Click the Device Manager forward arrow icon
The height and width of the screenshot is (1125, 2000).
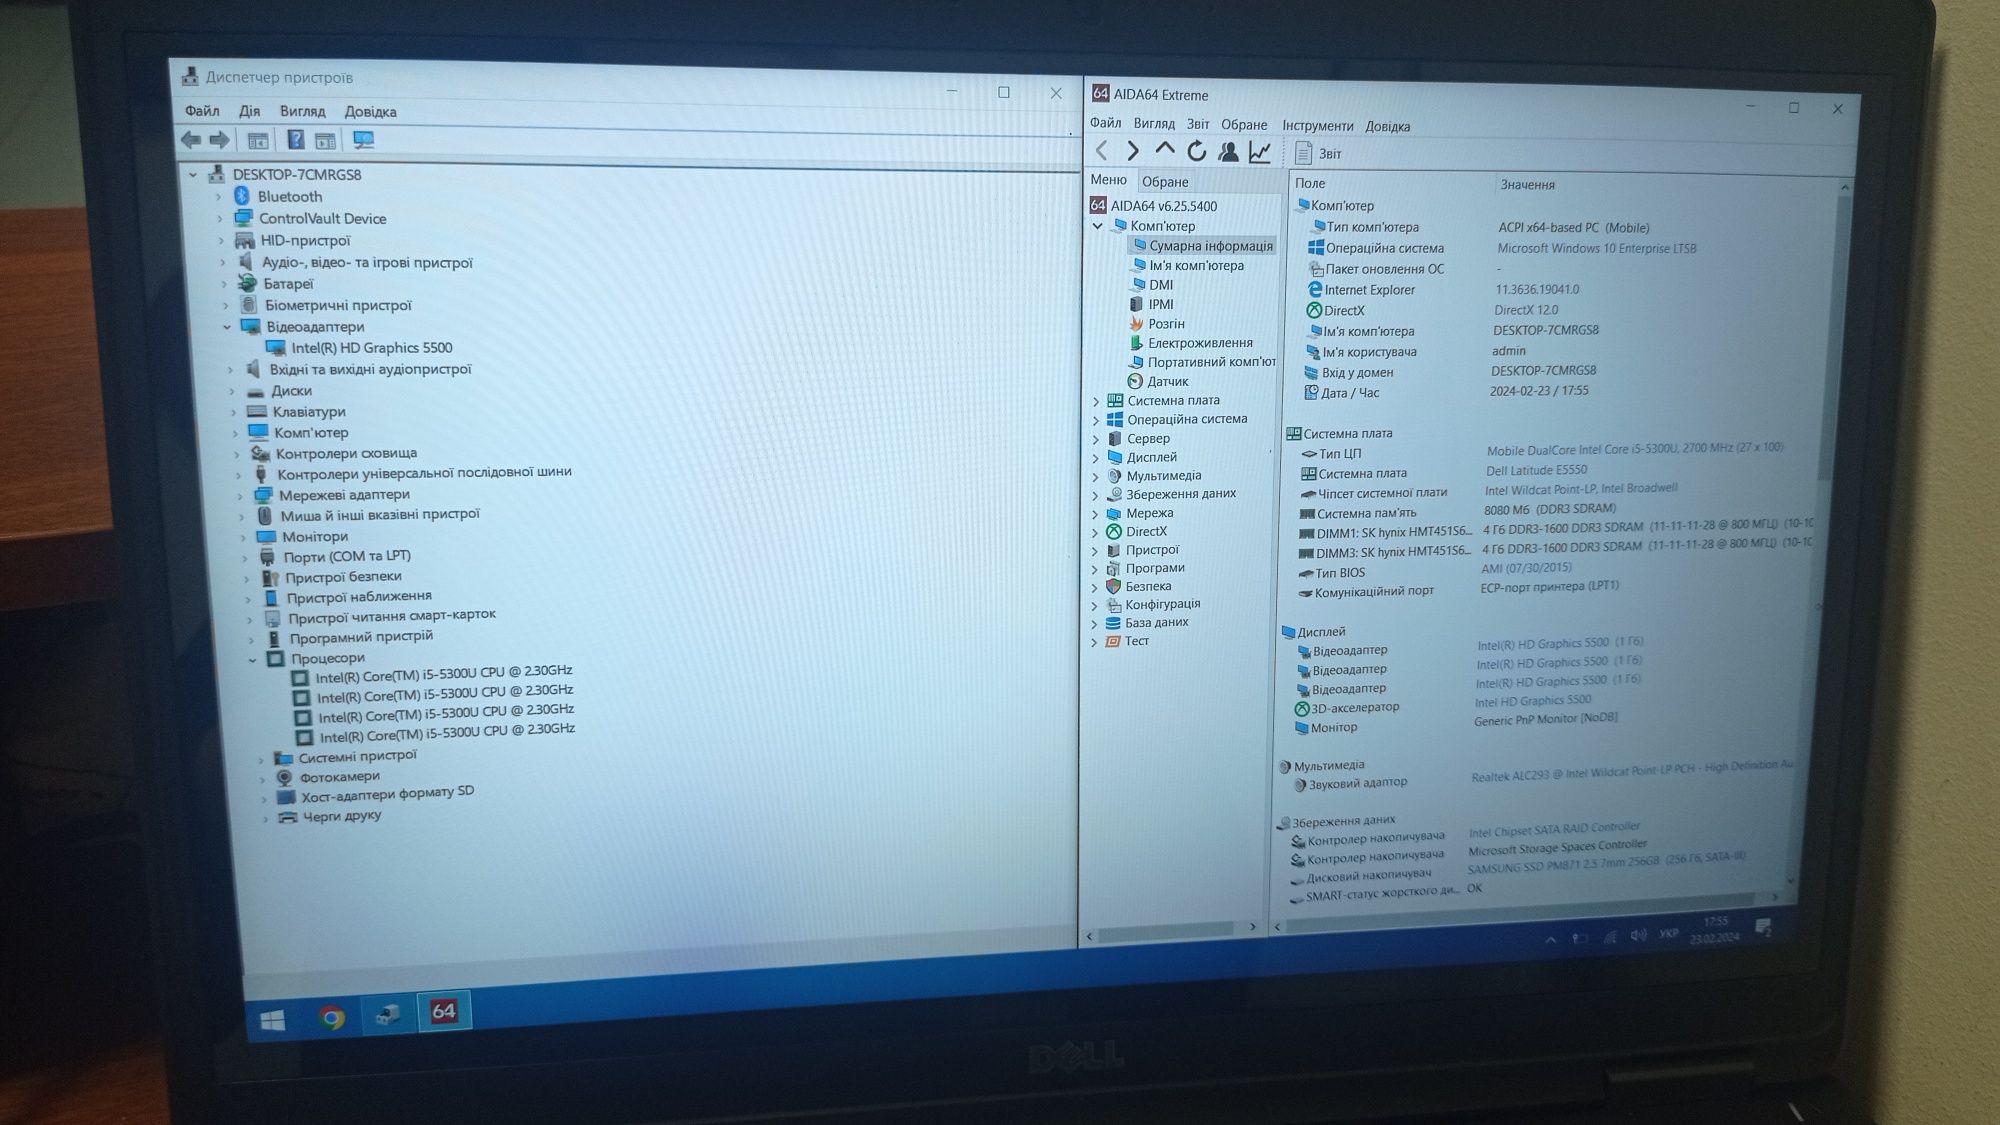pos(218,139)
